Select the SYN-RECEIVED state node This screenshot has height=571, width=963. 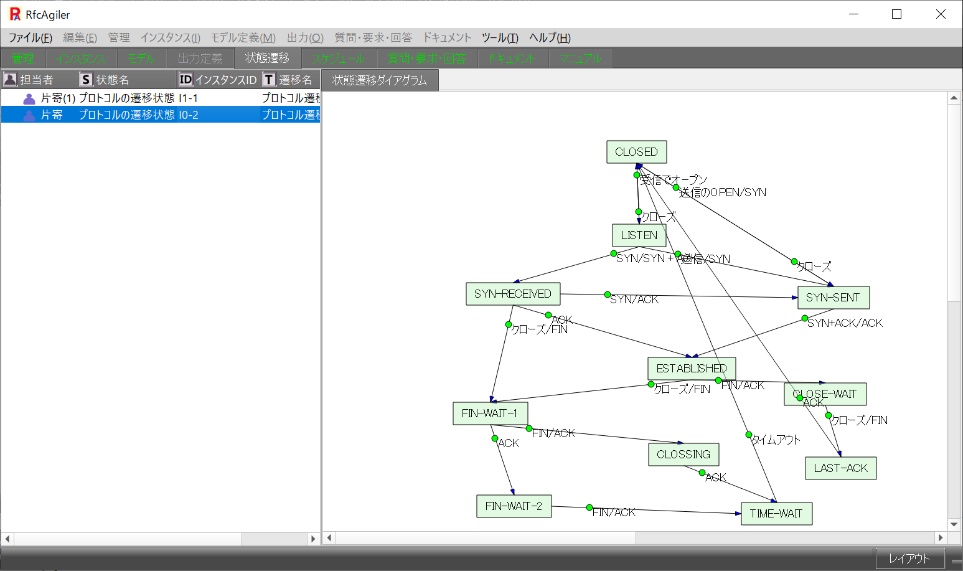[513, 293]
